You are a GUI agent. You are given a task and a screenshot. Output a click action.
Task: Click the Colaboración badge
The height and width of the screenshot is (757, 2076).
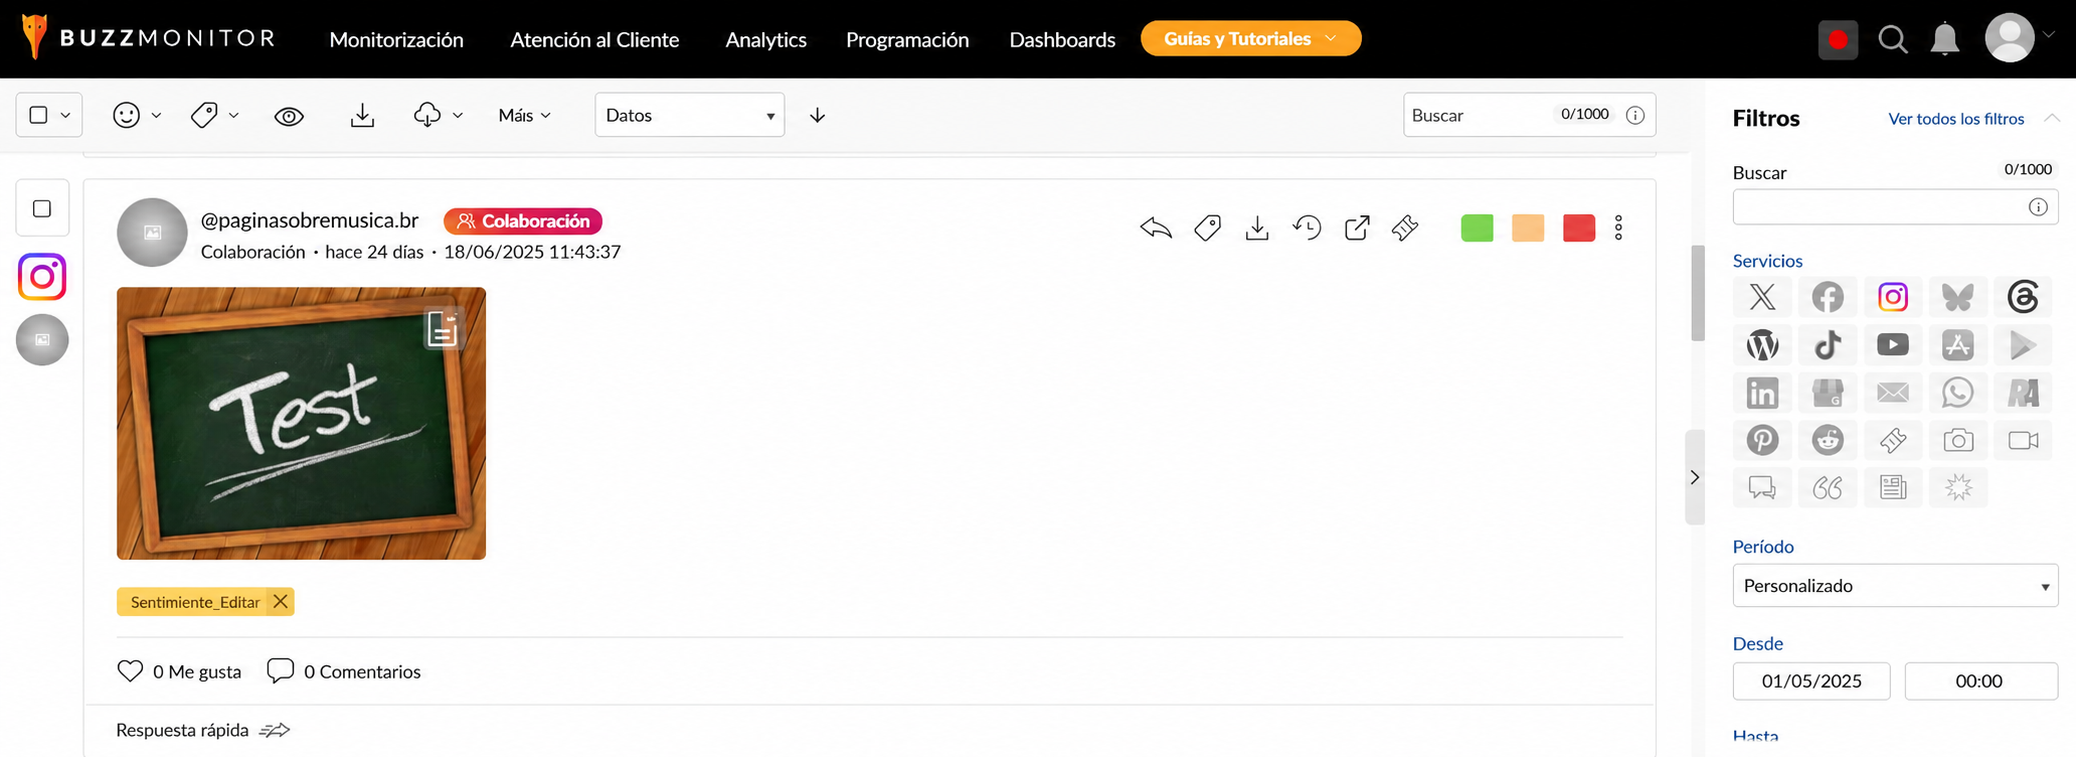(523, 221)
